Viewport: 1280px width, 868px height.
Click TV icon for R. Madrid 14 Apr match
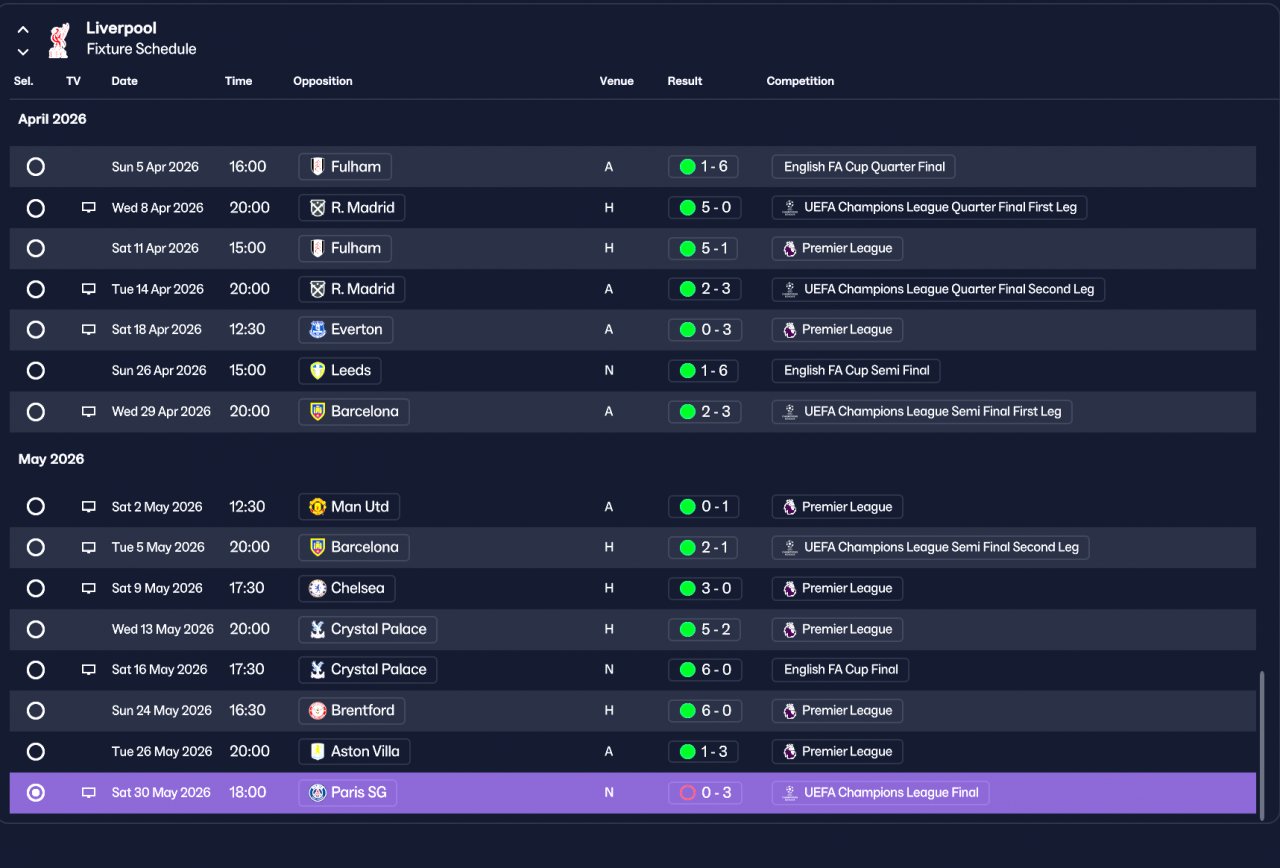tap(89, 289)
